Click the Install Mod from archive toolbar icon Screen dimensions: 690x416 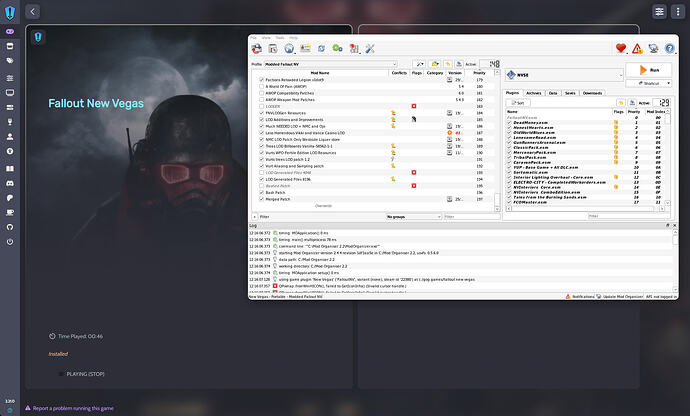click(273, 48)
